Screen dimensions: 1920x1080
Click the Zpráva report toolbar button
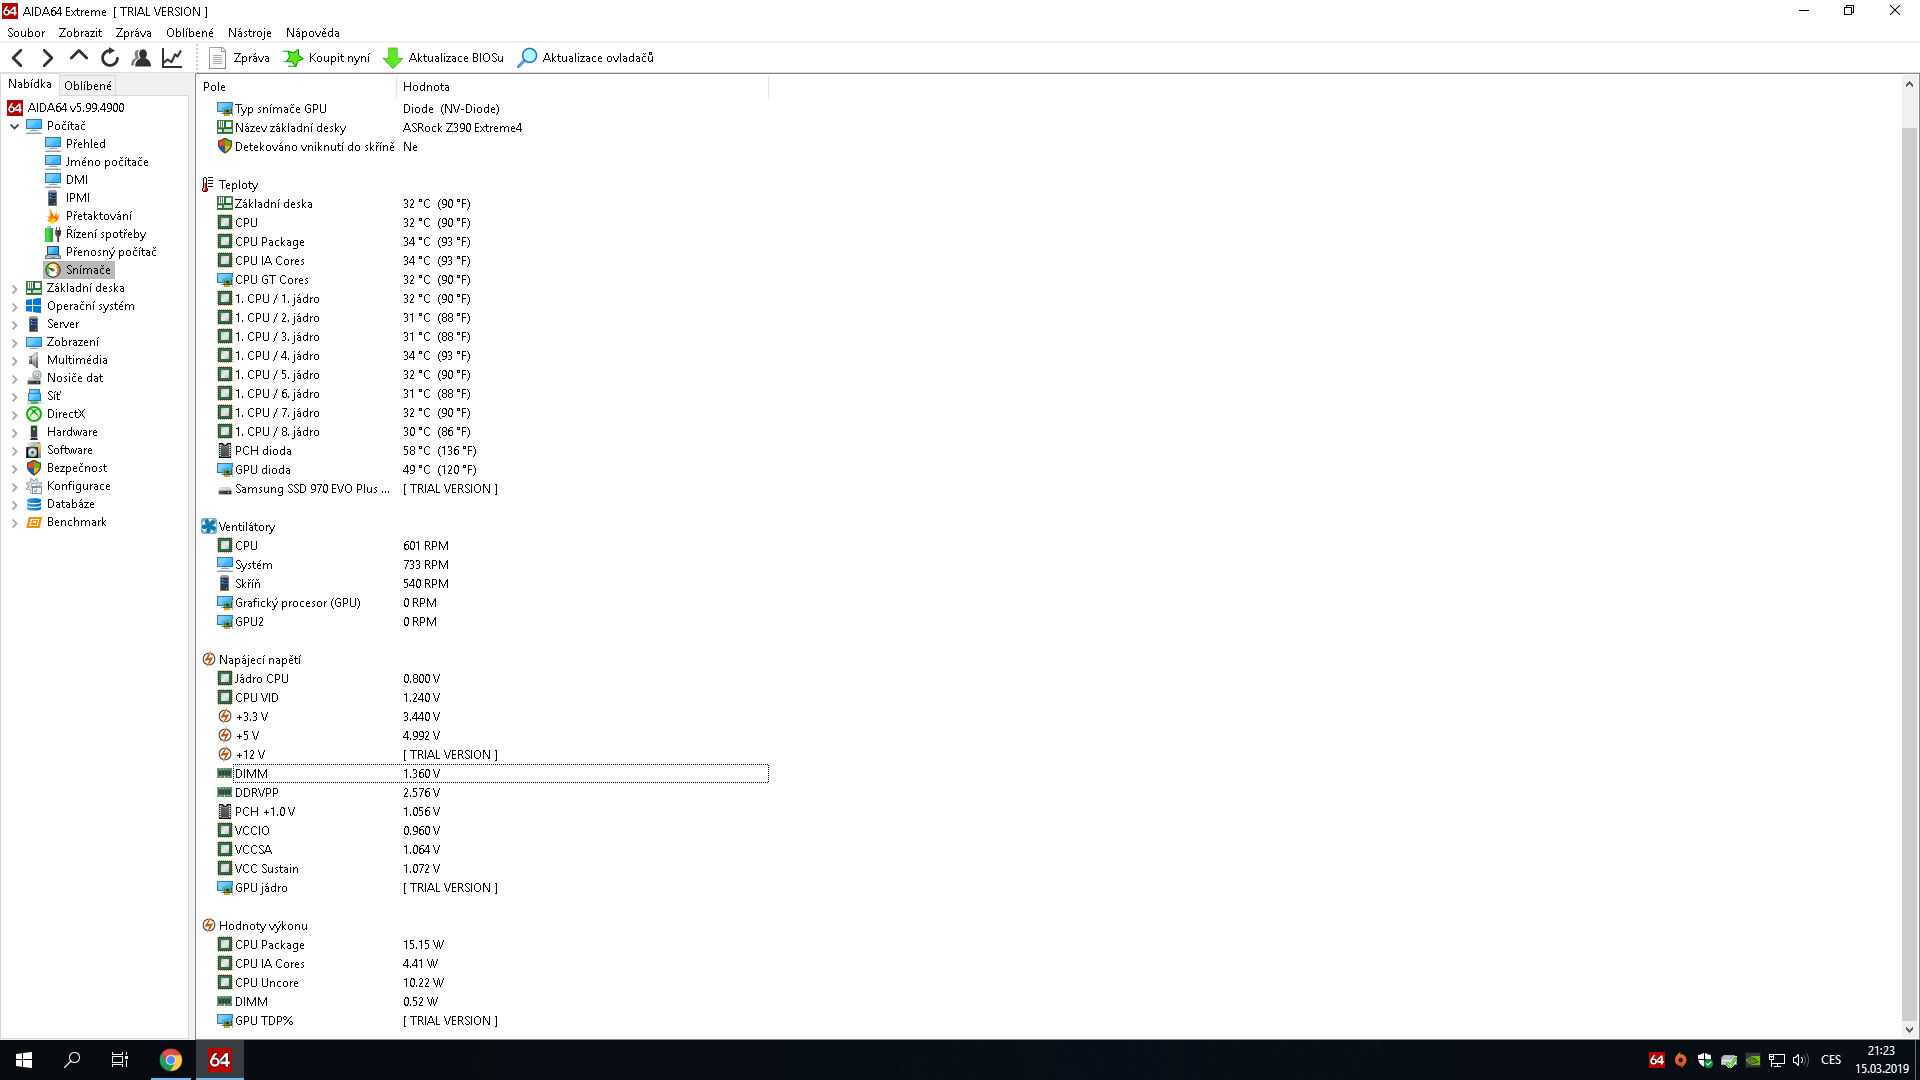239,58
